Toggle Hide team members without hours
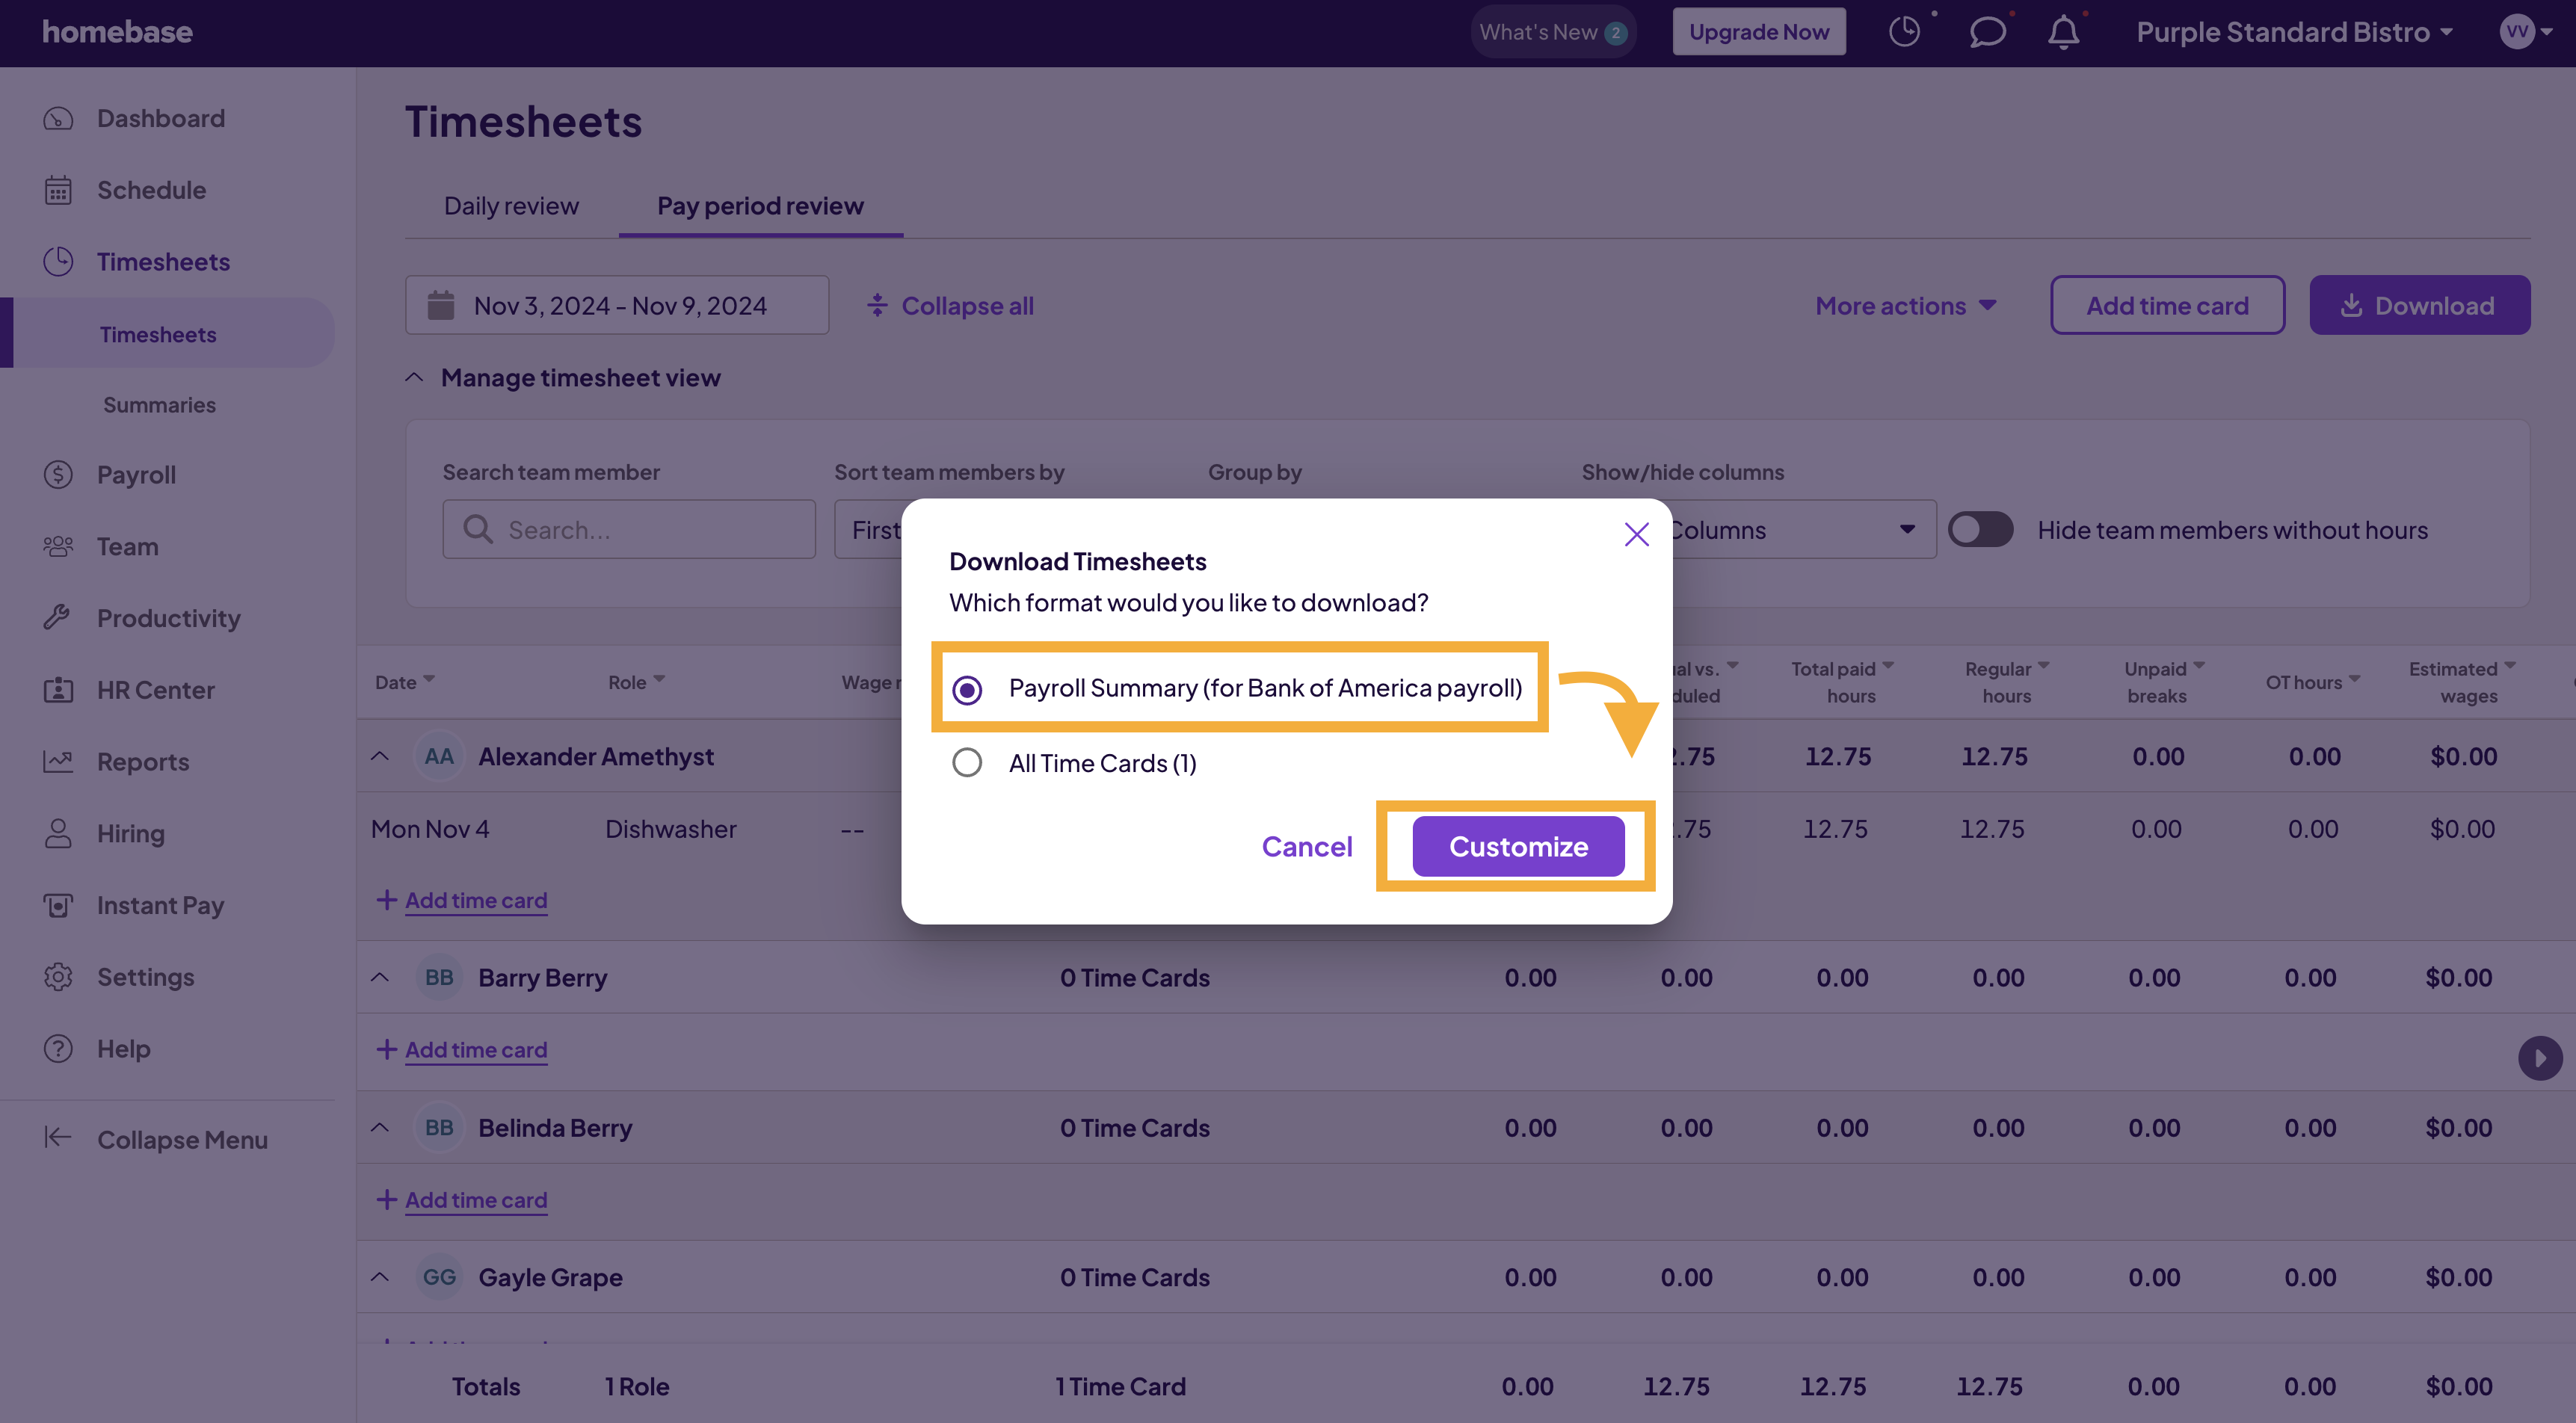This screenshot has height=1423, width=2576. [x=1980, y=530]
